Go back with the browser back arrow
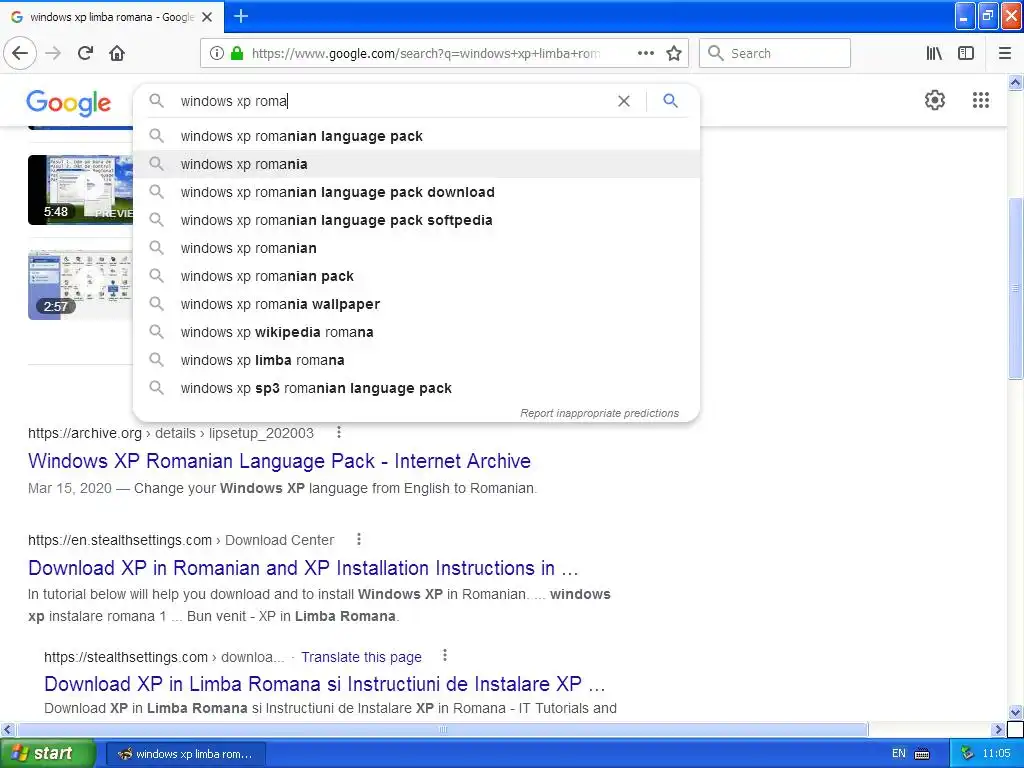 pyautogui.click(x=20, y=54)
